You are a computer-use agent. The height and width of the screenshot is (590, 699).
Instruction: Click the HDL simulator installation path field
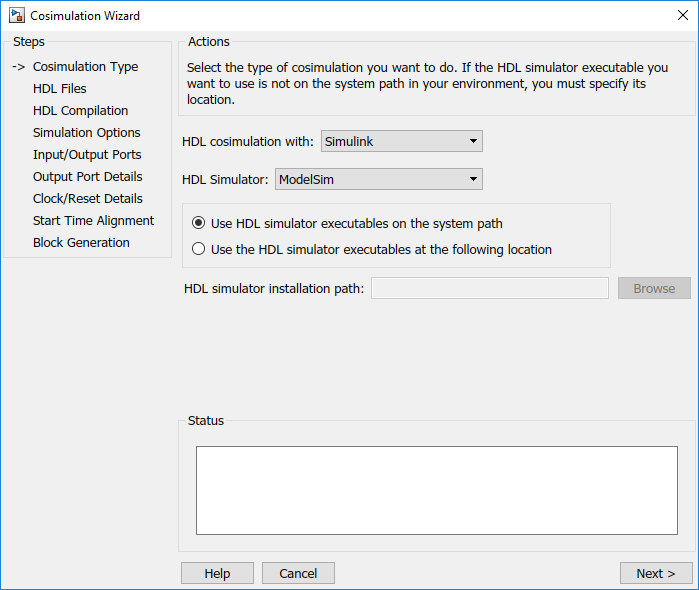point(489,288)
